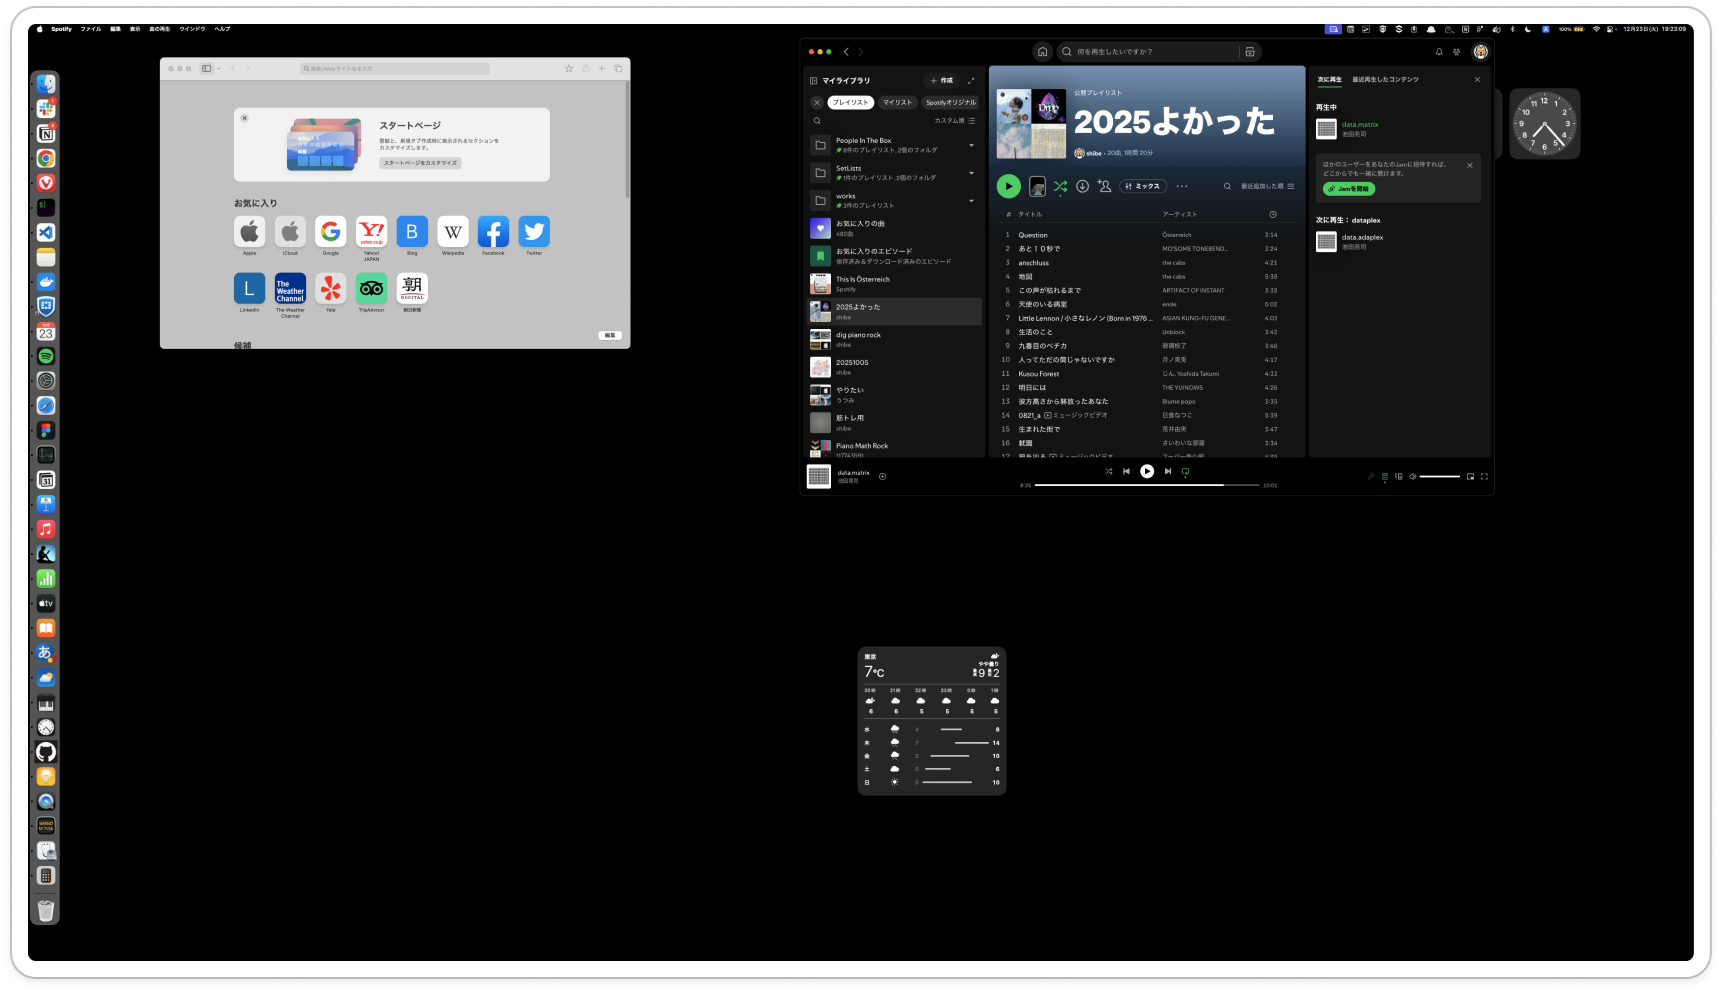Screen dimensions: 1722x994
Task: Open Spotify Home via the house icon
Action: [1042, 52]
